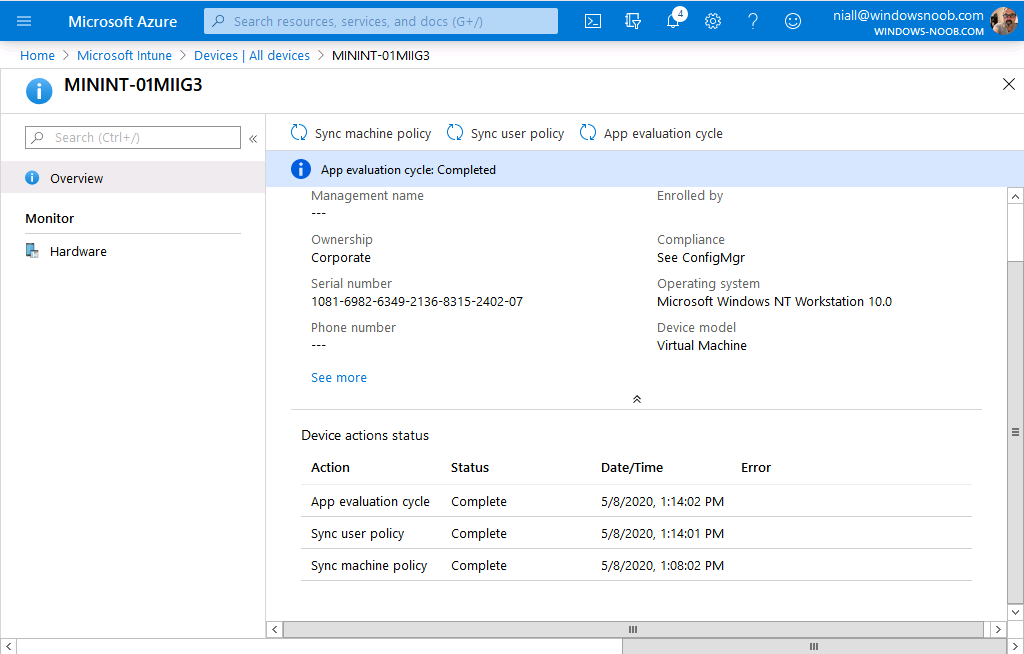Open the Azure portal hamburger menu
1024x654 pixels.
(x=24, y=21)
